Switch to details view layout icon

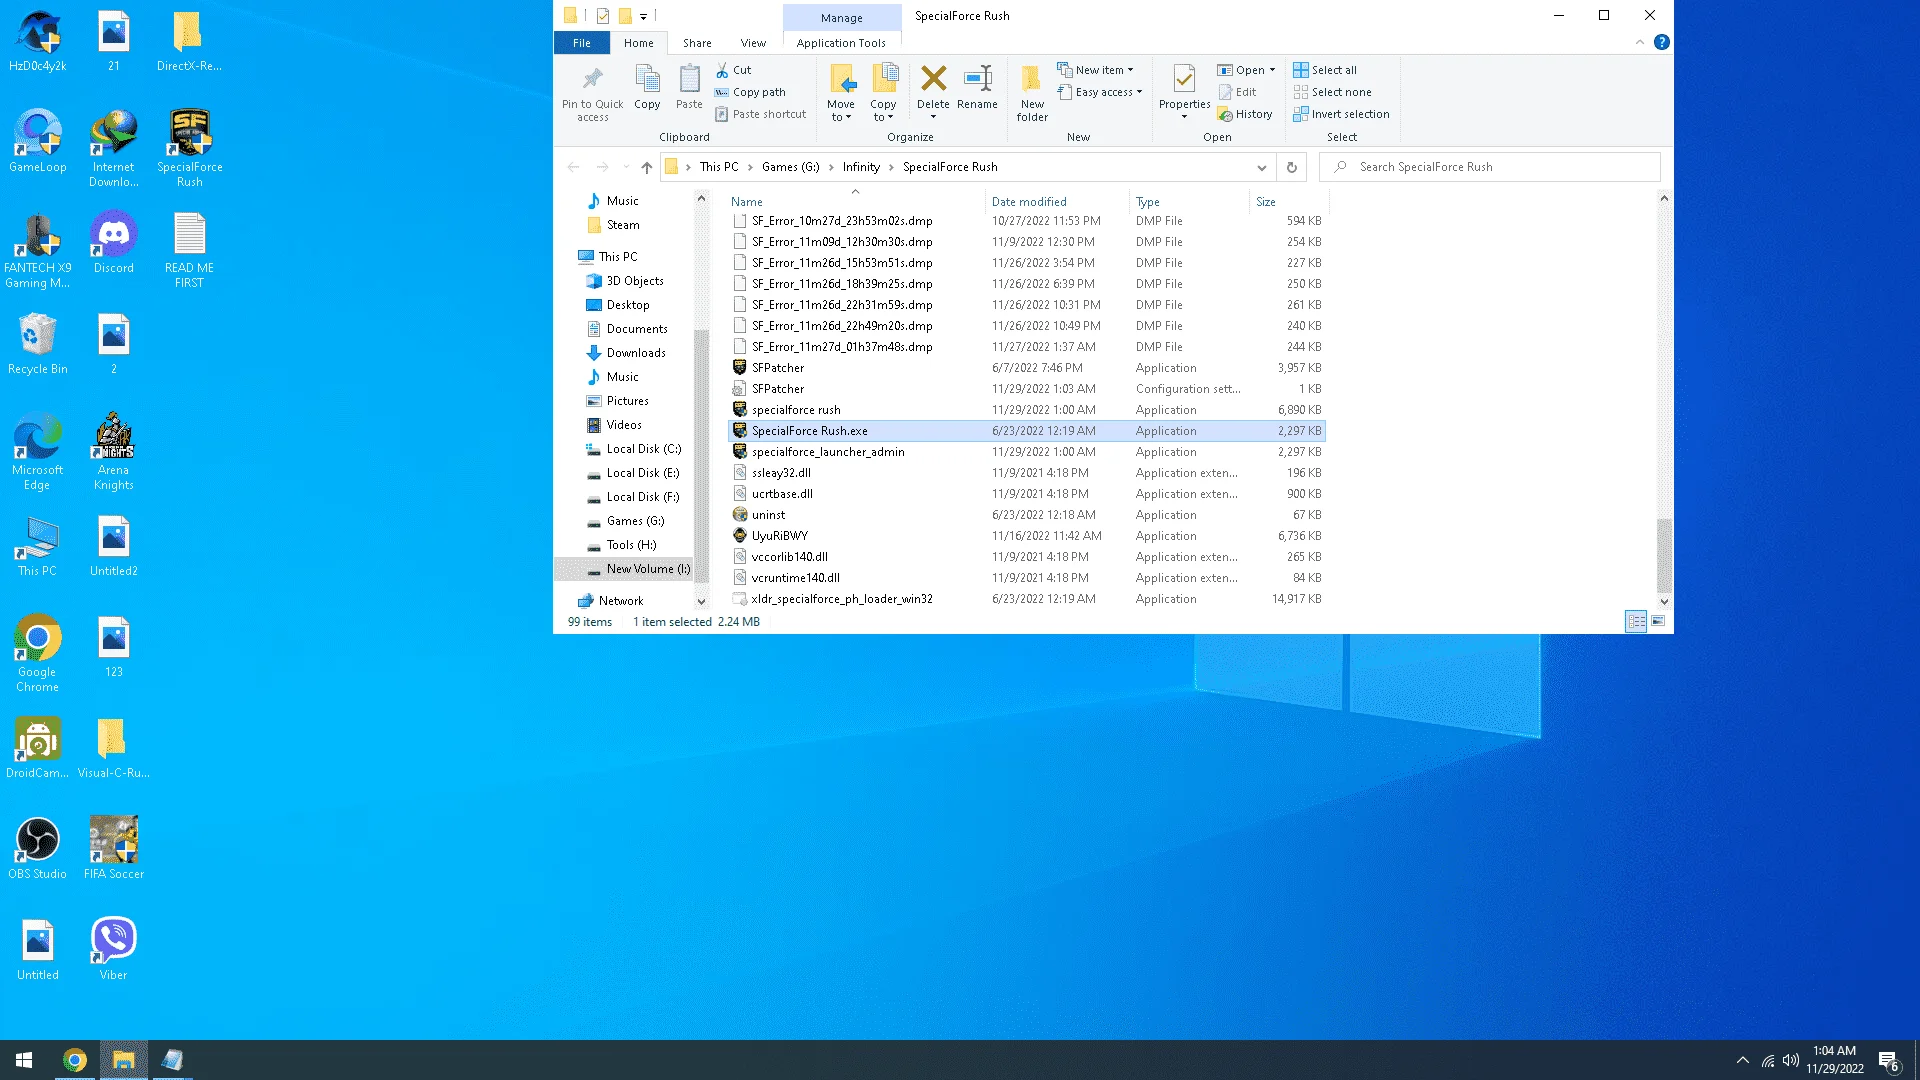pyautogui.click(x=1636, y=621)
